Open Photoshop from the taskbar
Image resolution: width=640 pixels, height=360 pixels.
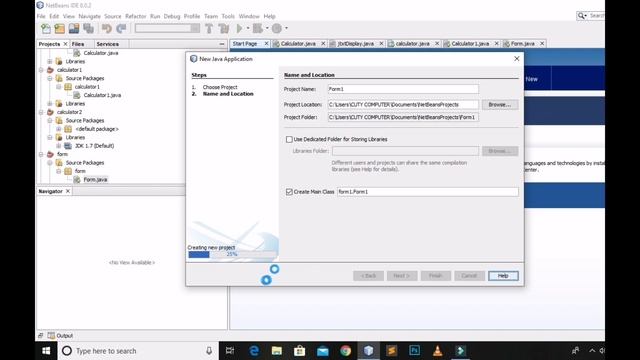[415, 351]
